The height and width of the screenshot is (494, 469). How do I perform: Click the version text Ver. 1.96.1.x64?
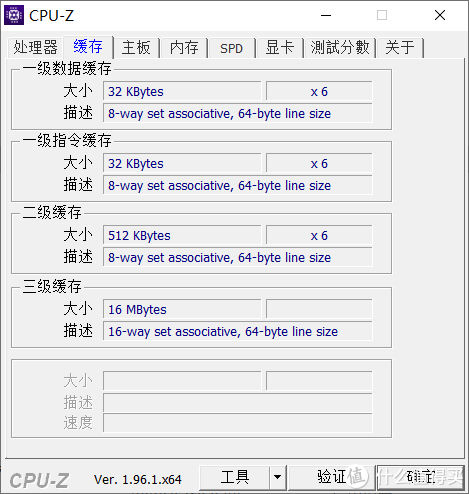coord(138,480)
